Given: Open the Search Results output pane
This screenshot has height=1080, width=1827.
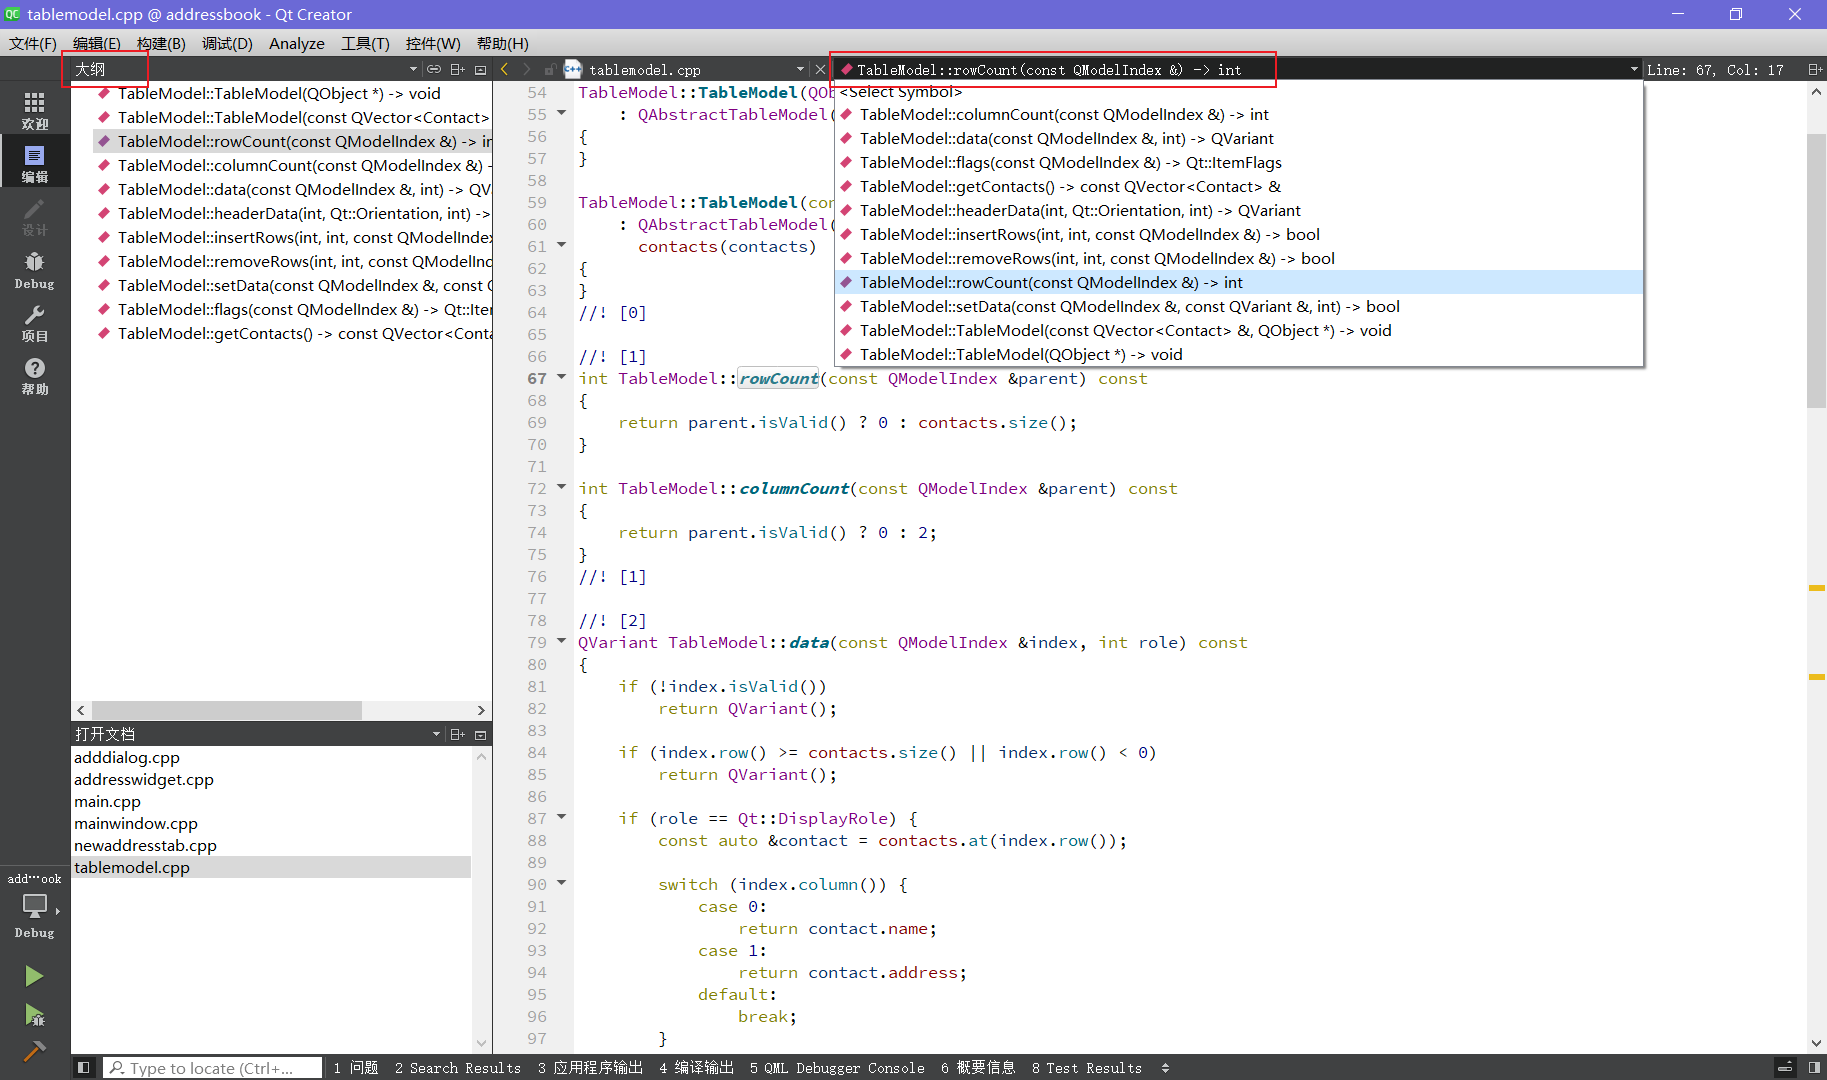Looking at the screenshot, I should 457,1067.
